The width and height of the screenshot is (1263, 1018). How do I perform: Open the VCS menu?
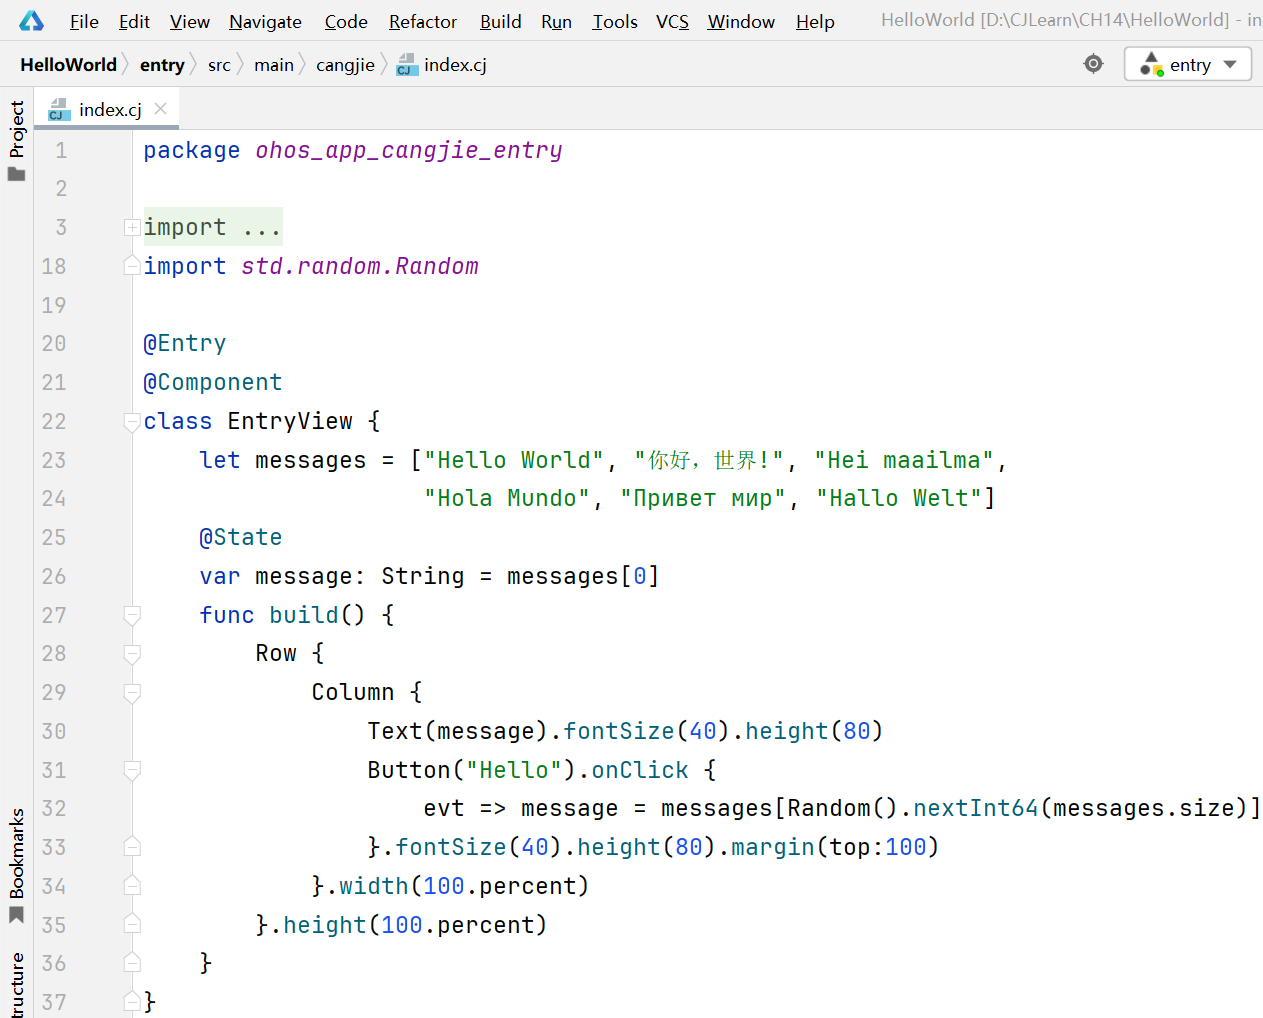672,21
